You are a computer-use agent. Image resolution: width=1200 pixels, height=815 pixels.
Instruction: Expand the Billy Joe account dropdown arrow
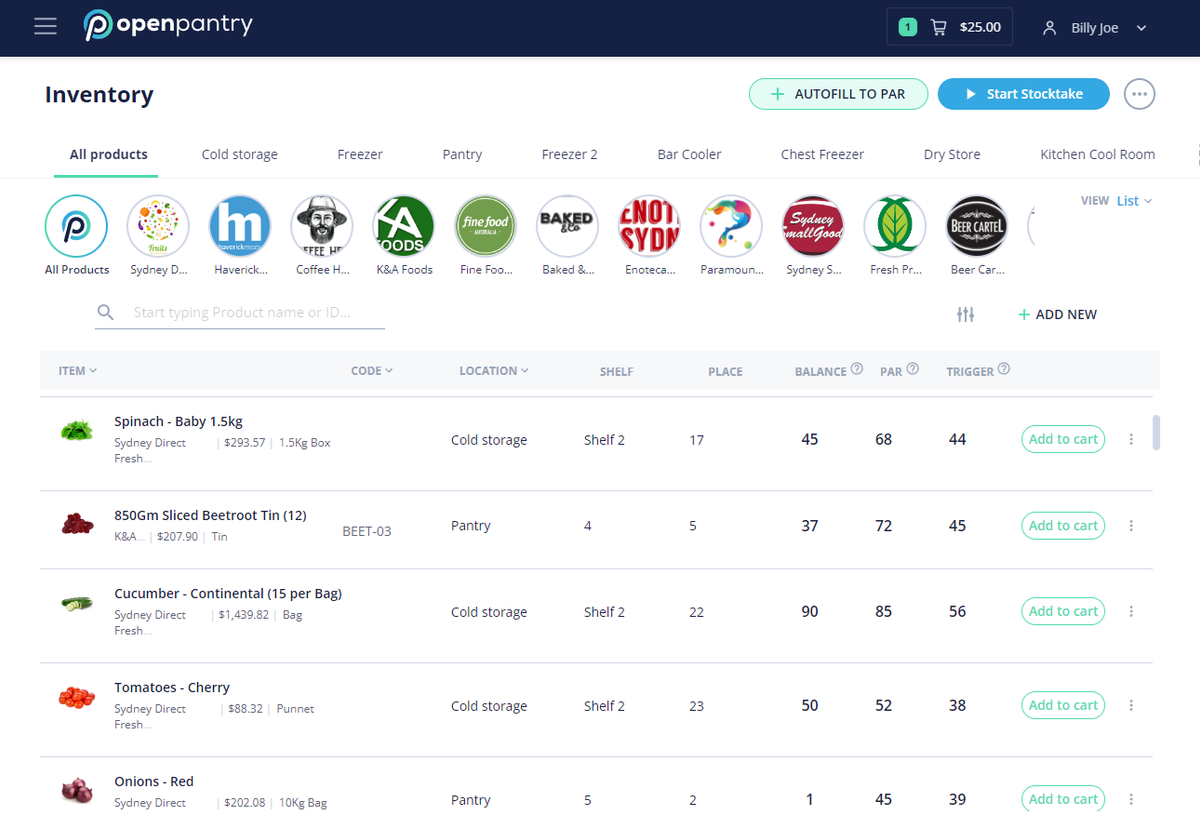[1142, 28]
